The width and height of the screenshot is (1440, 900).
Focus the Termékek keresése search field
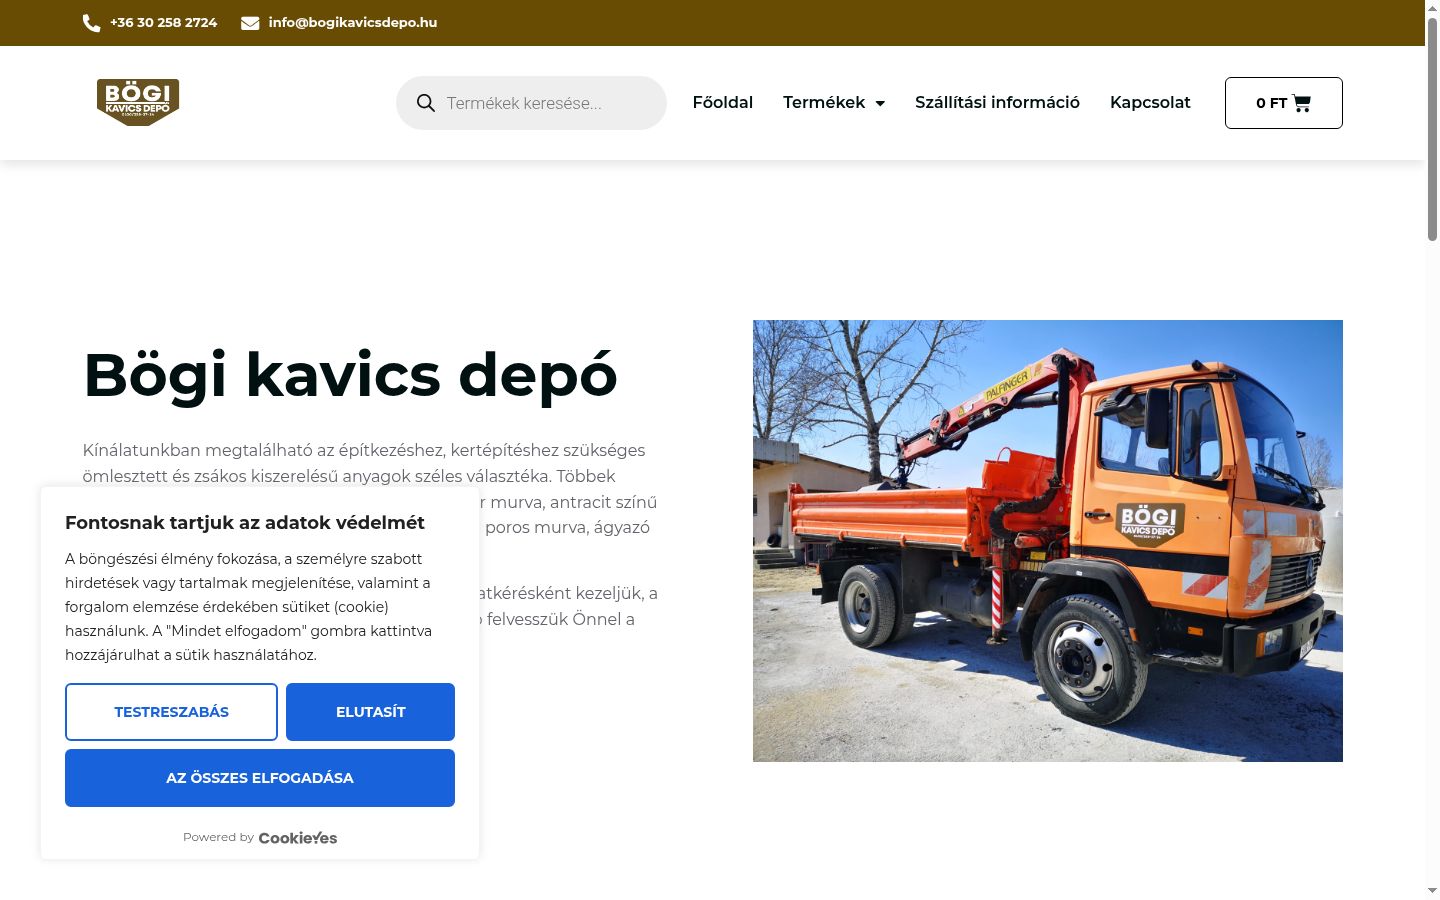[x=531, y=103]
